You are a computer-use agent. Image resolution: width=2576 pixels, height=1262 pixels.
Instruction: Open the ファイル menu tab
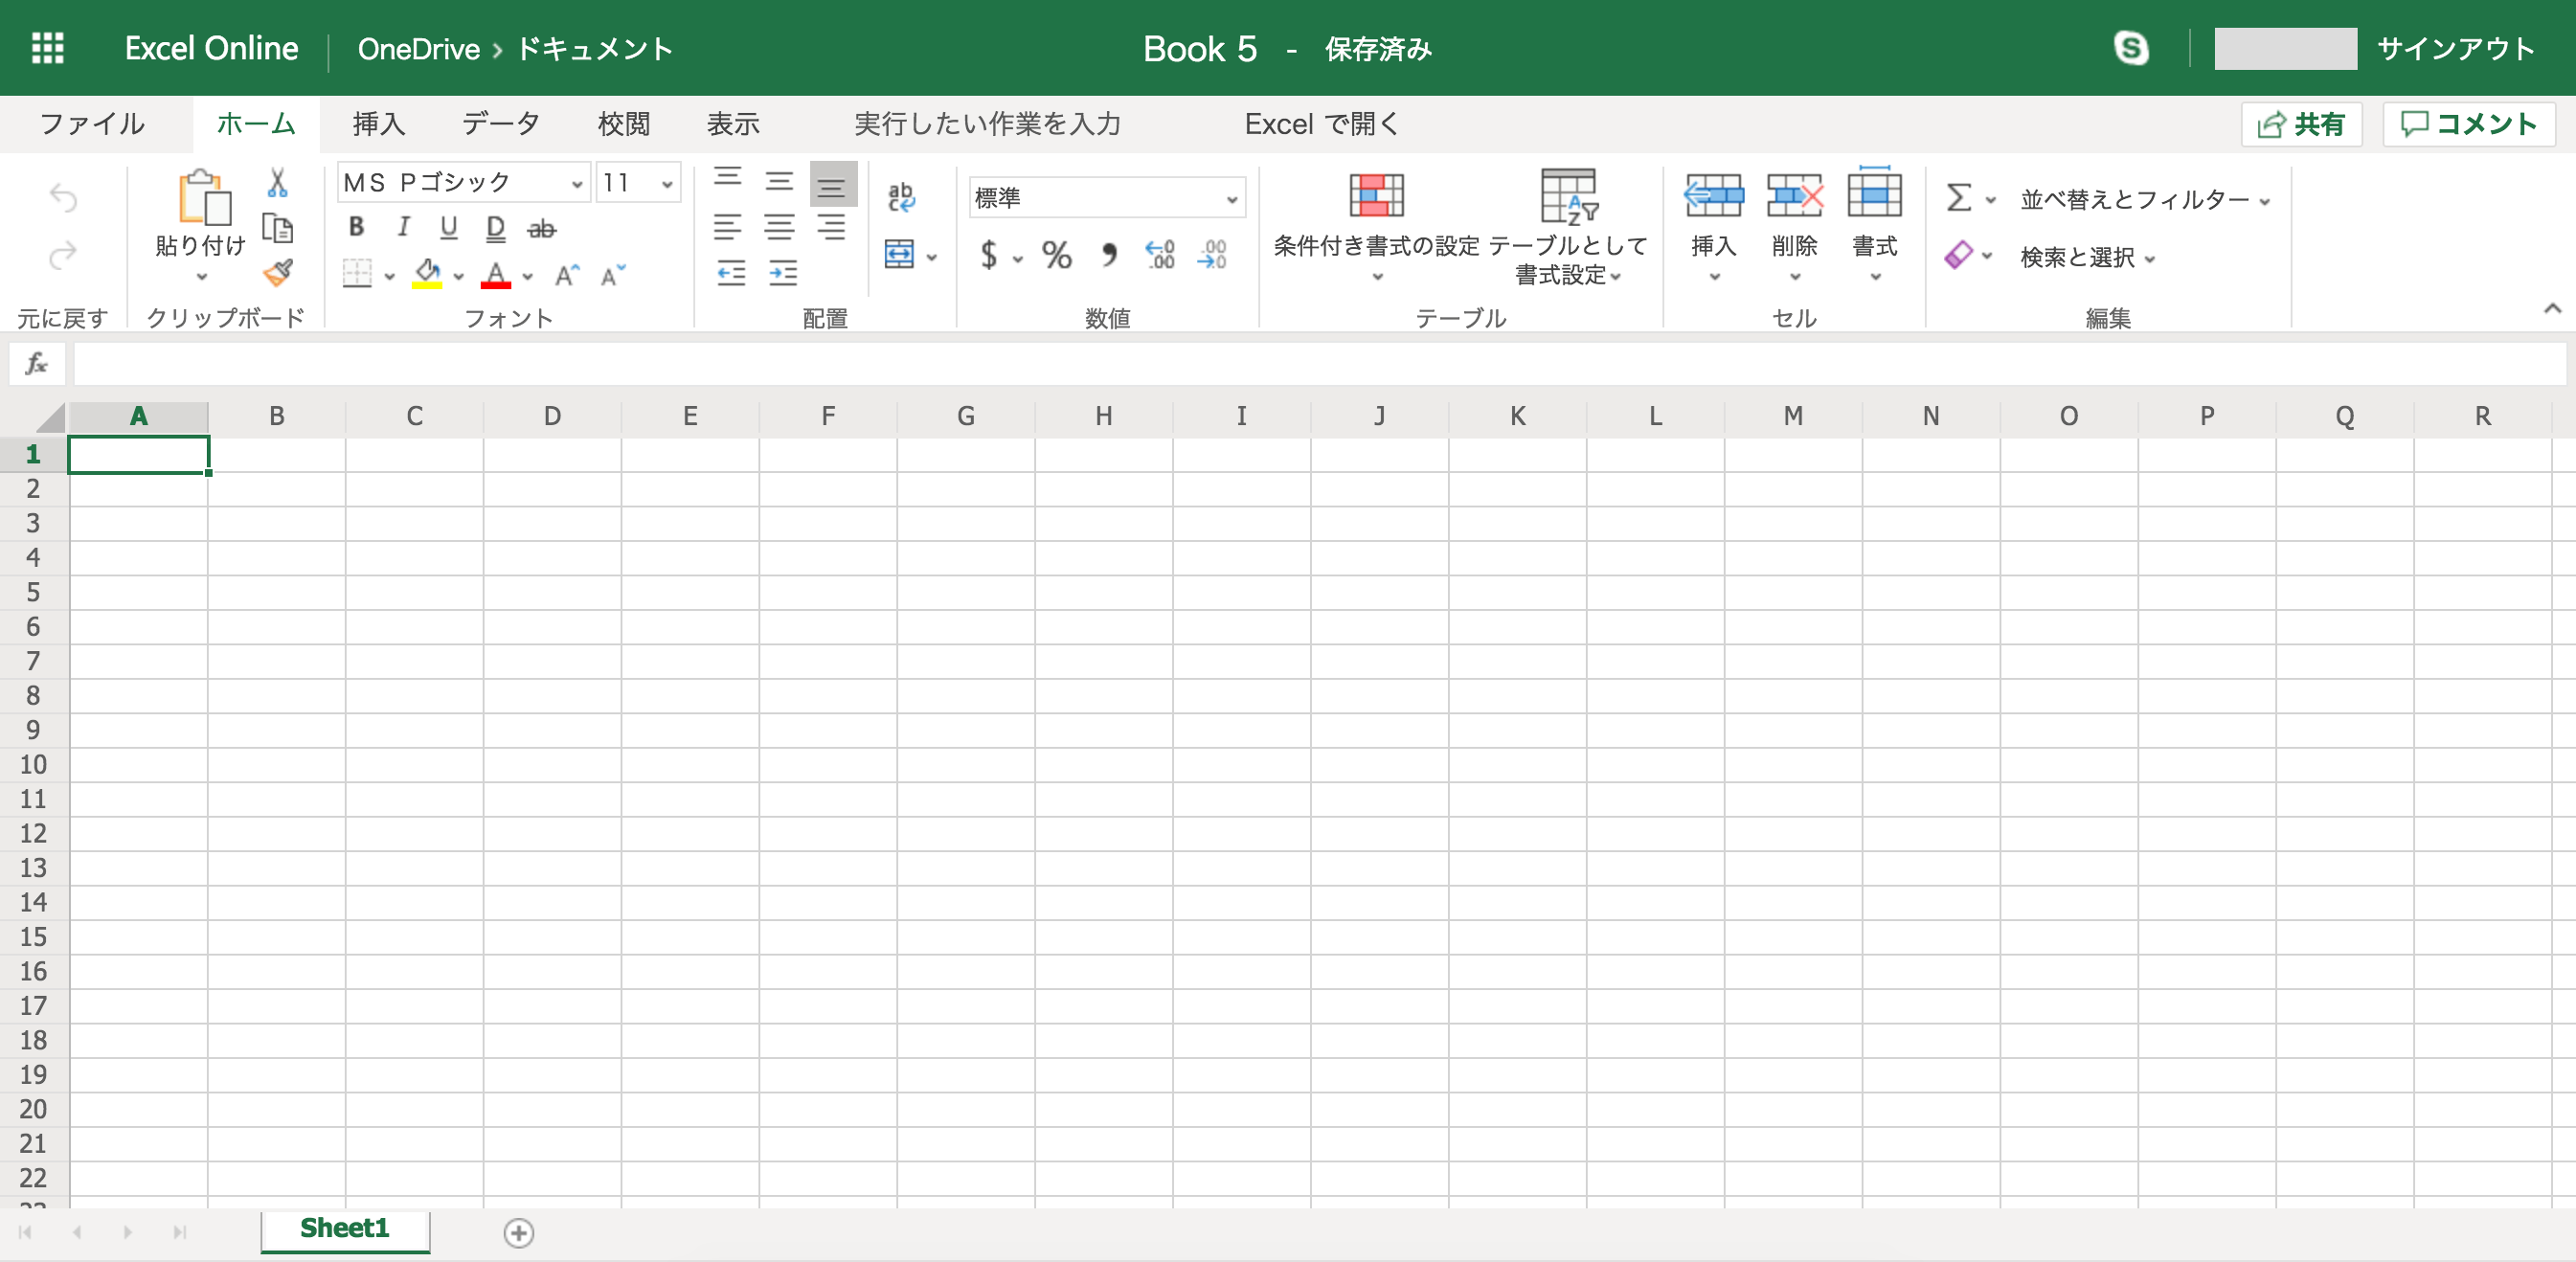click(x=92, y=124)
